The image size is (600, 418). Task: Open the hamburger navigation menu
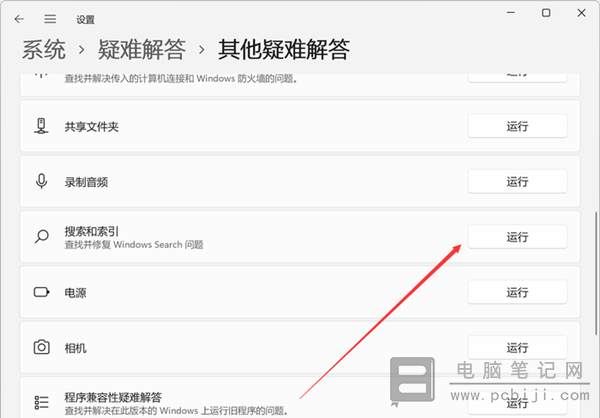click(x=50, y=19)
